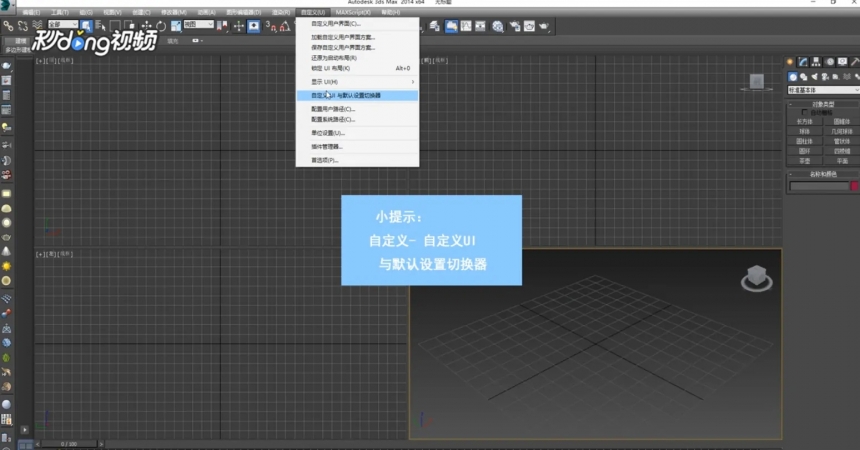Click the Select and Link chain icon
The image size is (860, 450).
(8, 26)
